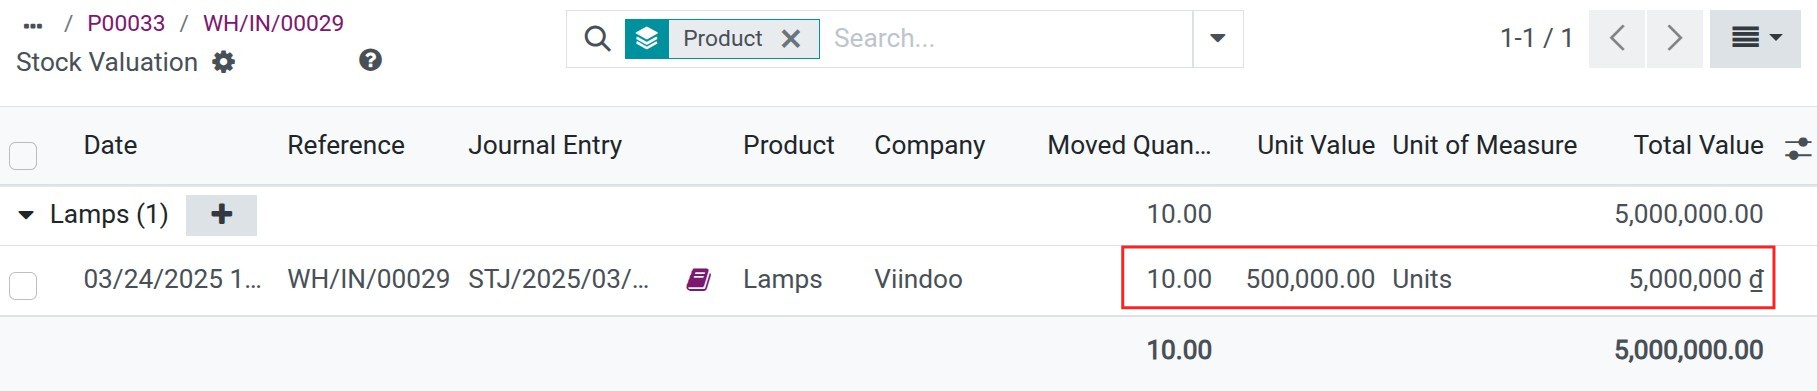Screen dimensions: 1817x391
Task: Select the WH/IN/00029 row checkbox
Action: click(23, 286)
